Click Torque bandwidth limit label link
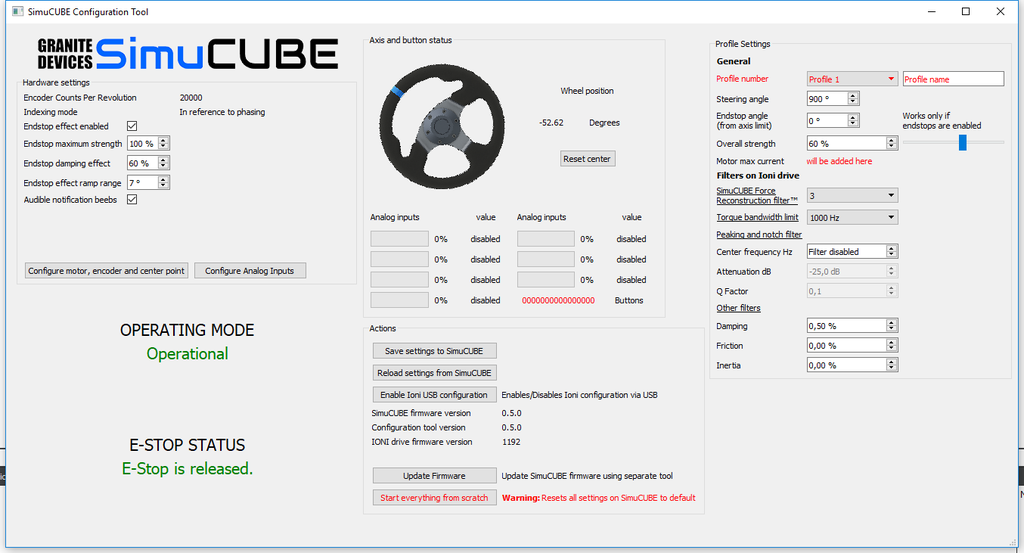1024x553 pixels. pyautogui.click(x=757, y=217)
